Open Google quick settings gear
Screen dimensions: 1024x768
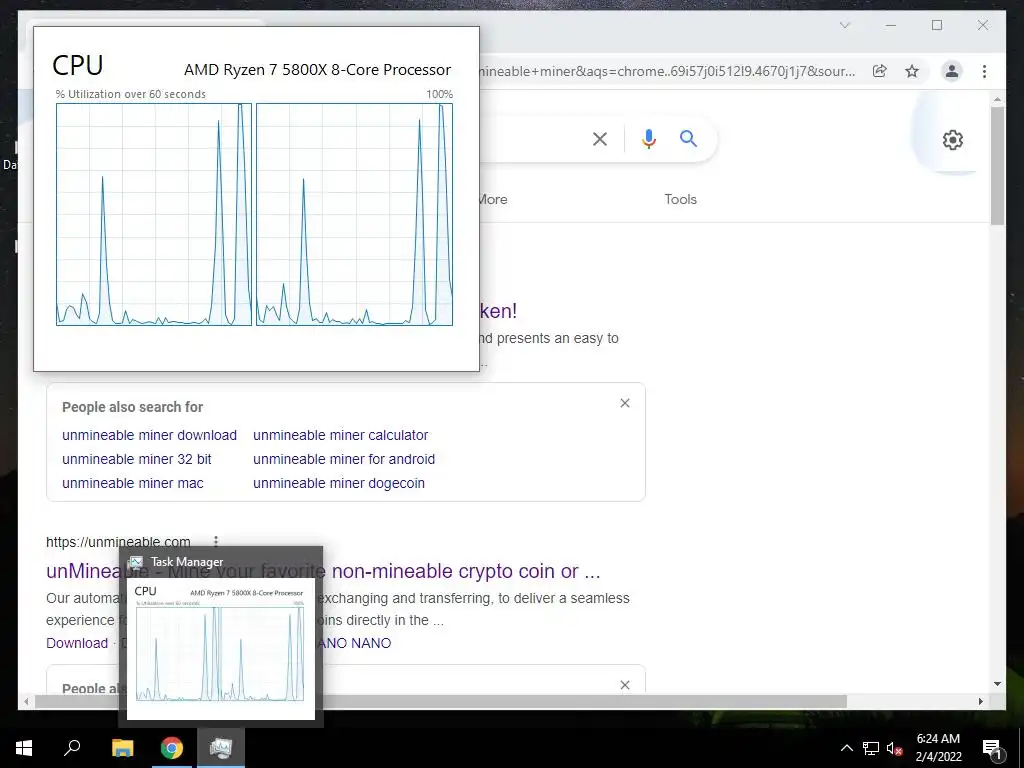pyautogui.click(x=953, y=140)
